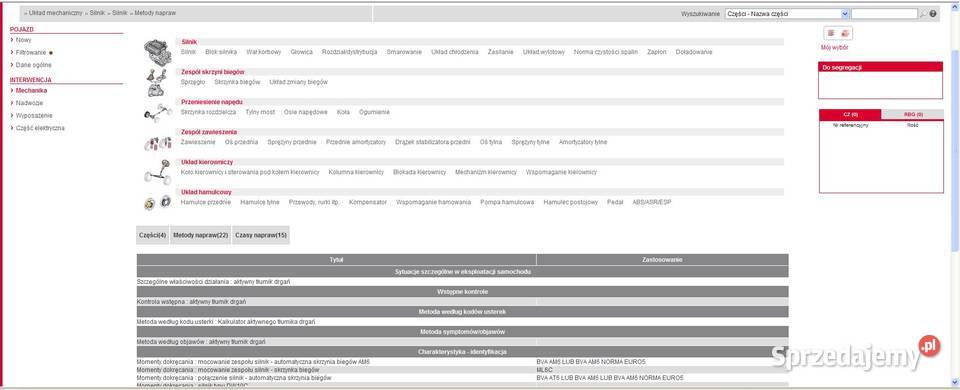
Task: Click the Zastosowanie column header
Action: pyautogui.click(x=662, y=260)
